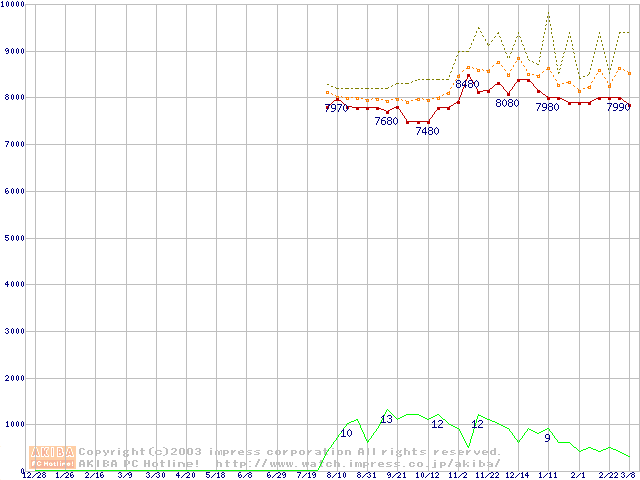This screenshot has width=640, height=480.
Task: Select the 8480 peak price label
Action: pyautogui.click(x=467, y=84)
